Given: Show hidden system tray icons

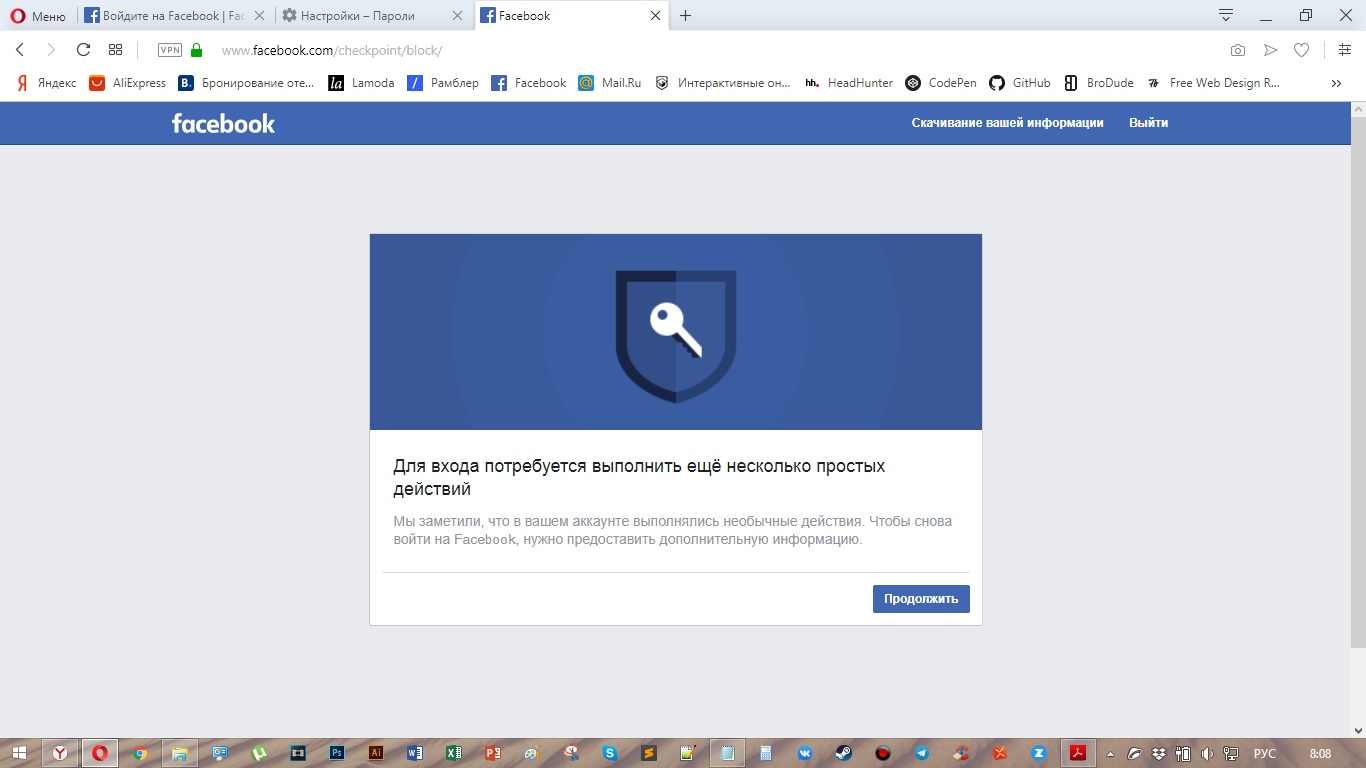Looking at the screenshot, I should pyautogui.click(x=1110, y=753).
